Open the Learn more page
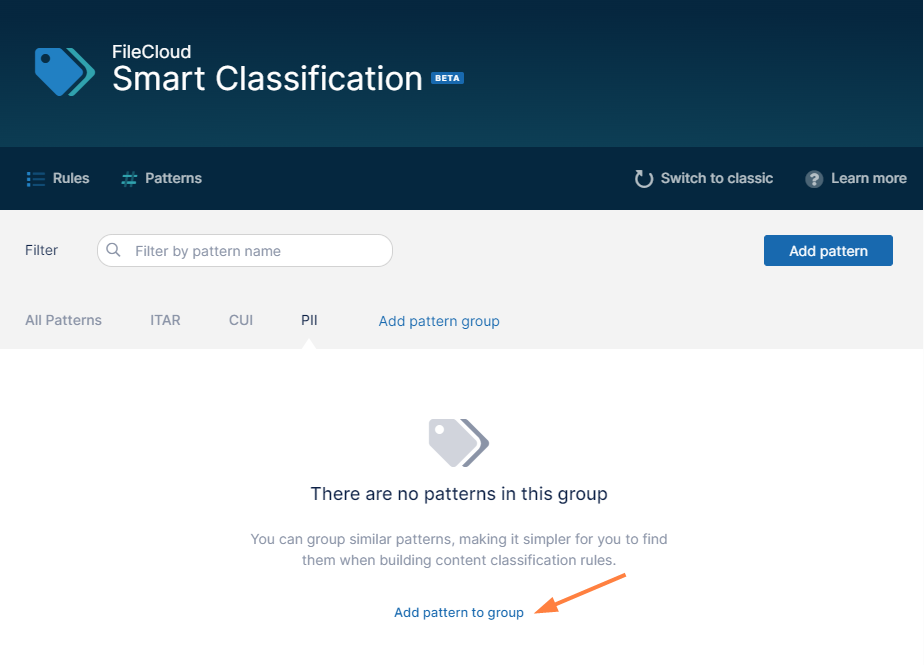This screenshot has width=924, height=665. (869, 178)
